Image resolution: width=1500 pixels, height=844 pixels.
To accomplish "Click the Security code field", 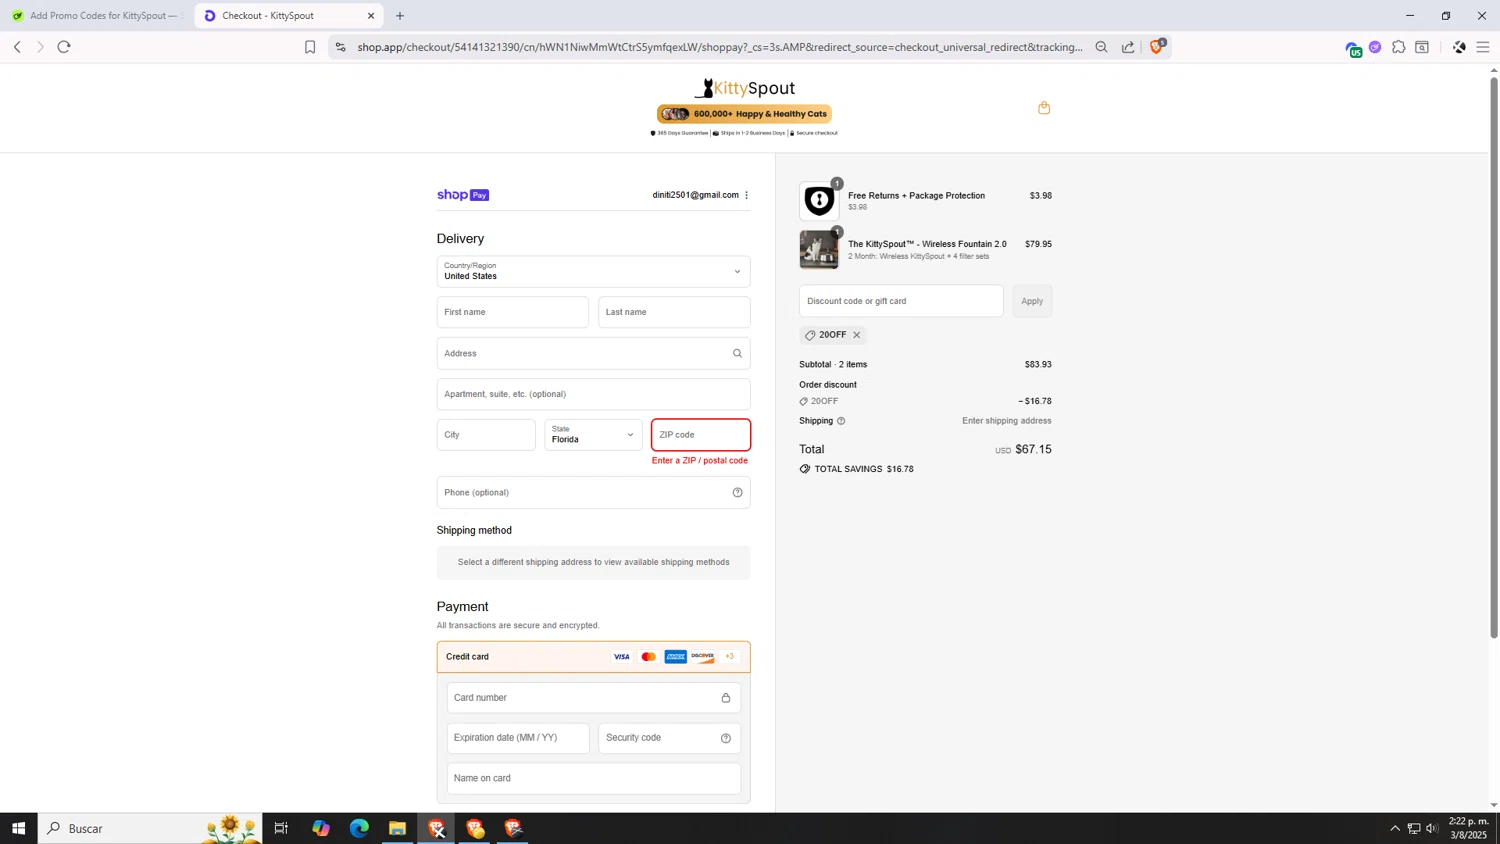I will [x=669, y=738].
